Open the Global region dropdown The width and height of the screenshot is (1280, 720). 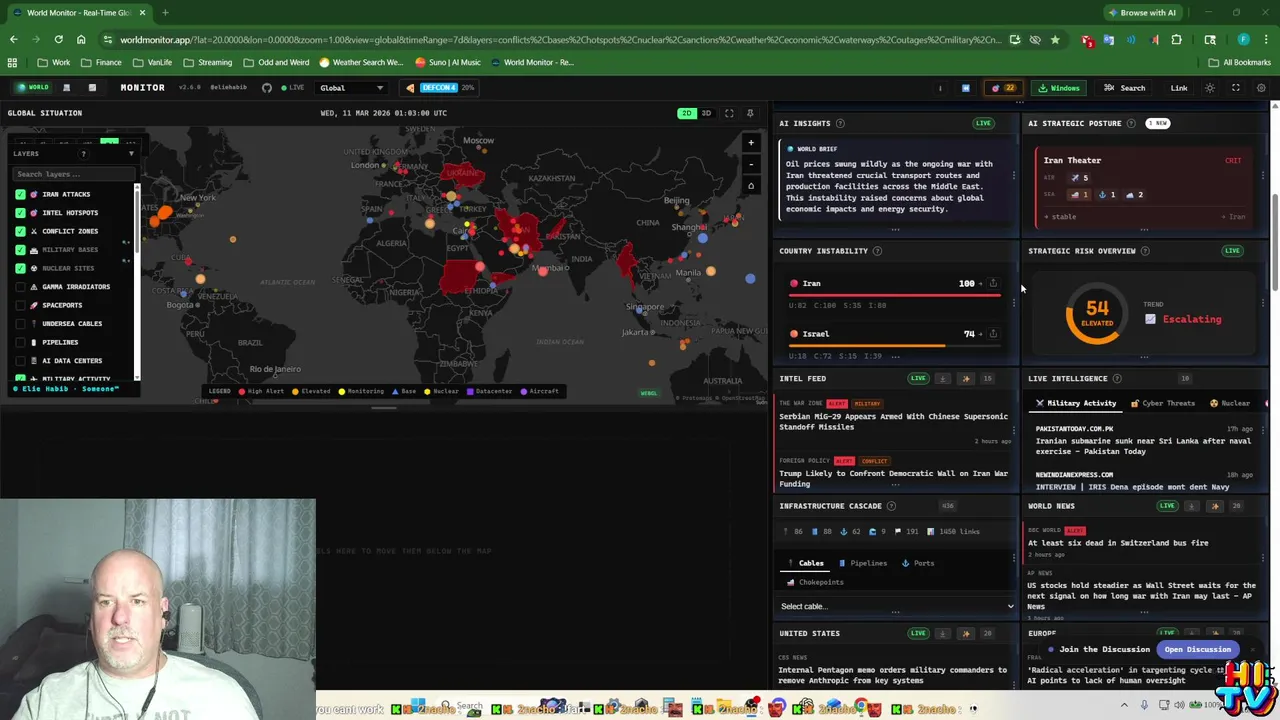[x=351, y=88]
